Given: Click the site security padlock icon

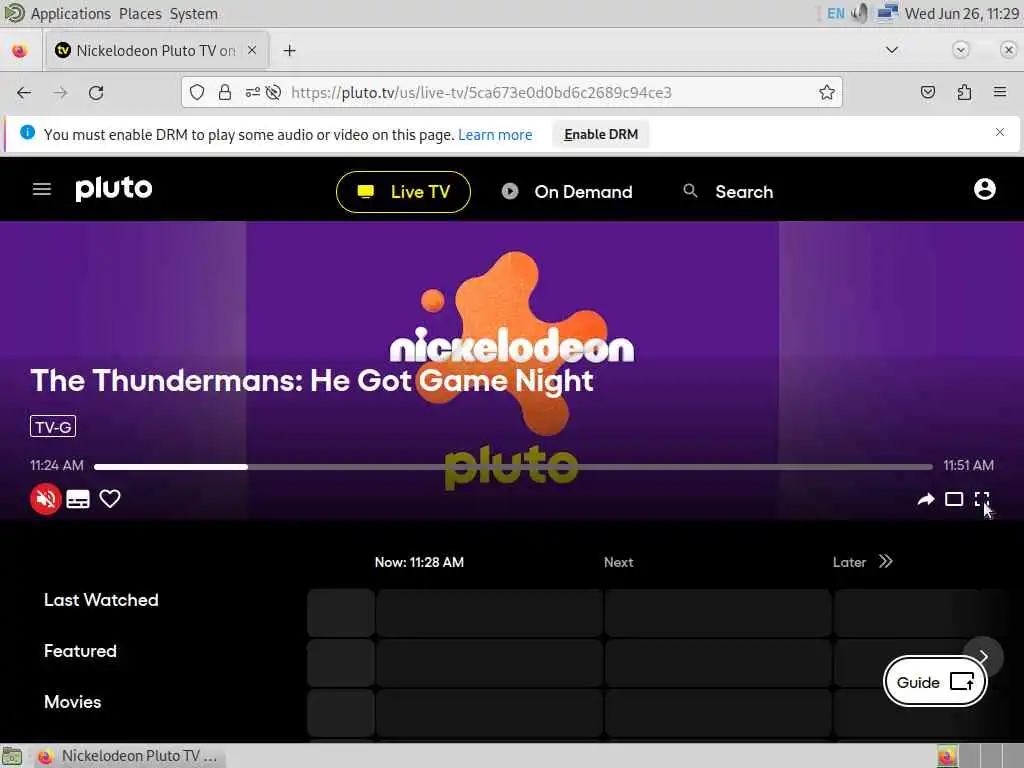Looking at the screenshot, I should pyautogui.click(x=225, y=93).
